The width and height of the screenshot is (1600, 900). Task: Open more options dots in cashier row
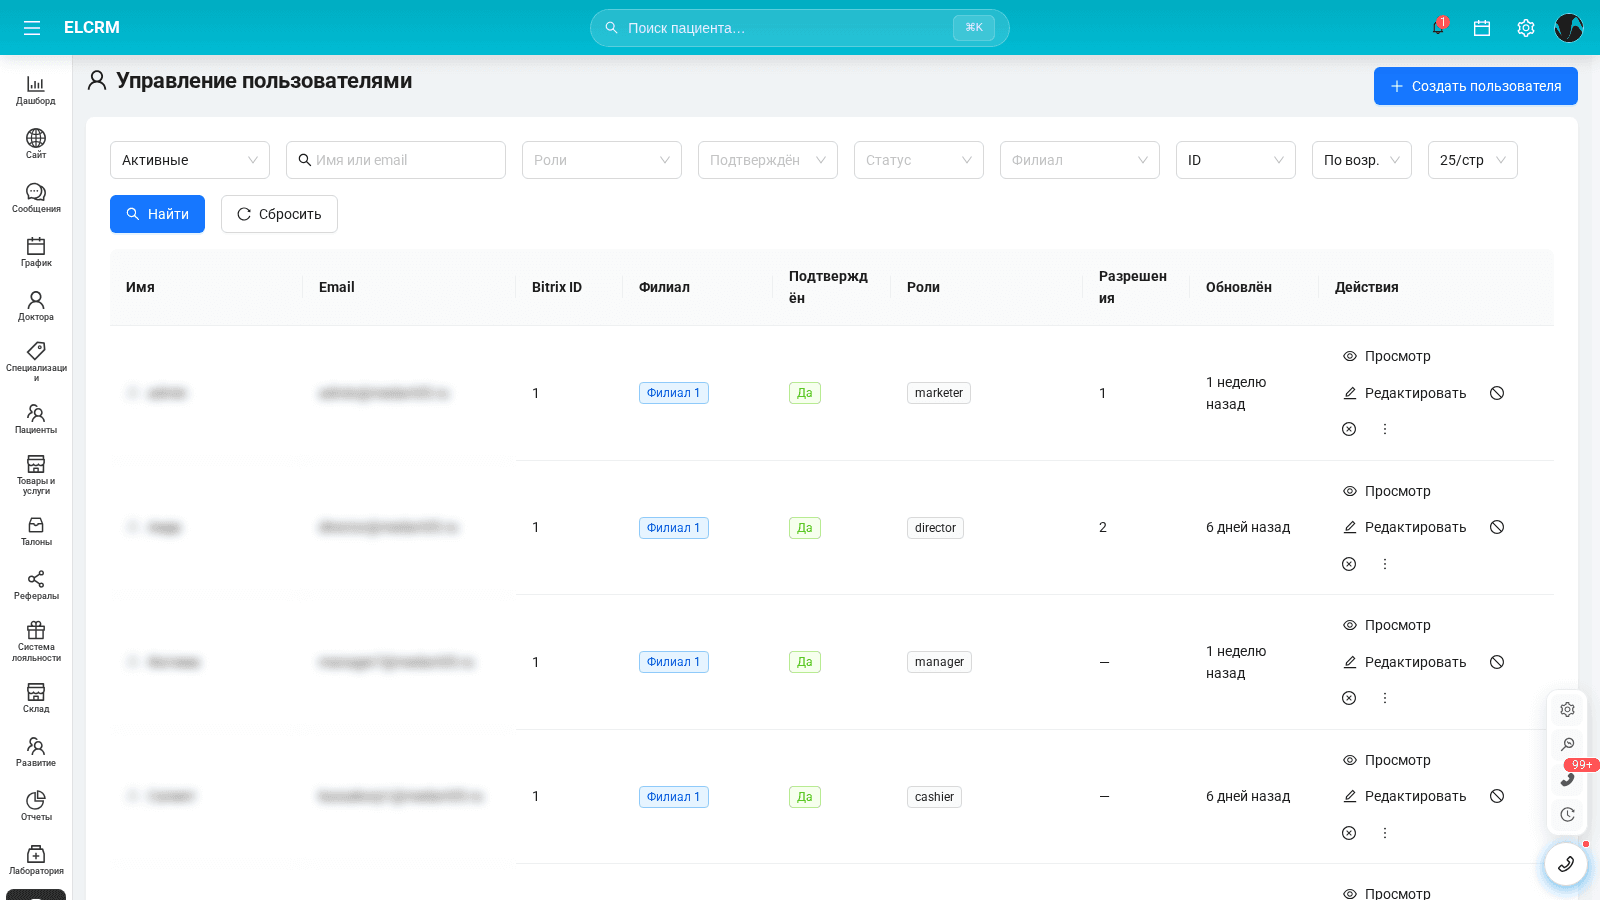click(1385, 833)
